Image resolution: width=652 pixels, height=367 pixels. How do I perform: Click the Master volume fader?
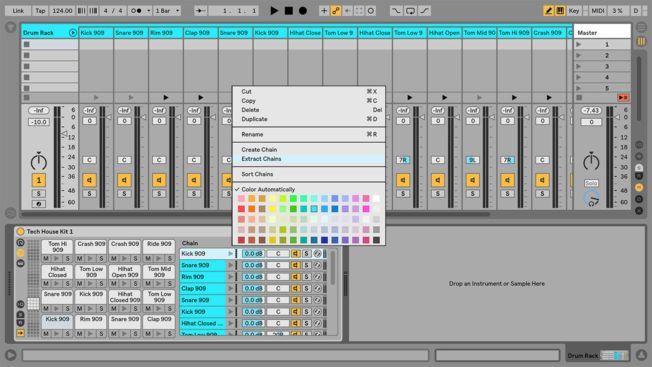point(618,117)
